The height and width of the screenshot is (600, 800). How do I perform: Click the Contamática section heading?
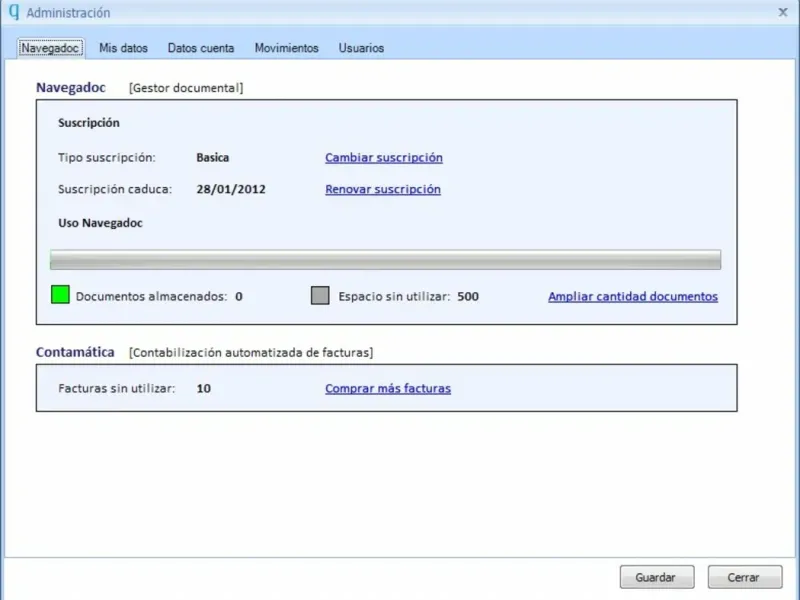75,352
